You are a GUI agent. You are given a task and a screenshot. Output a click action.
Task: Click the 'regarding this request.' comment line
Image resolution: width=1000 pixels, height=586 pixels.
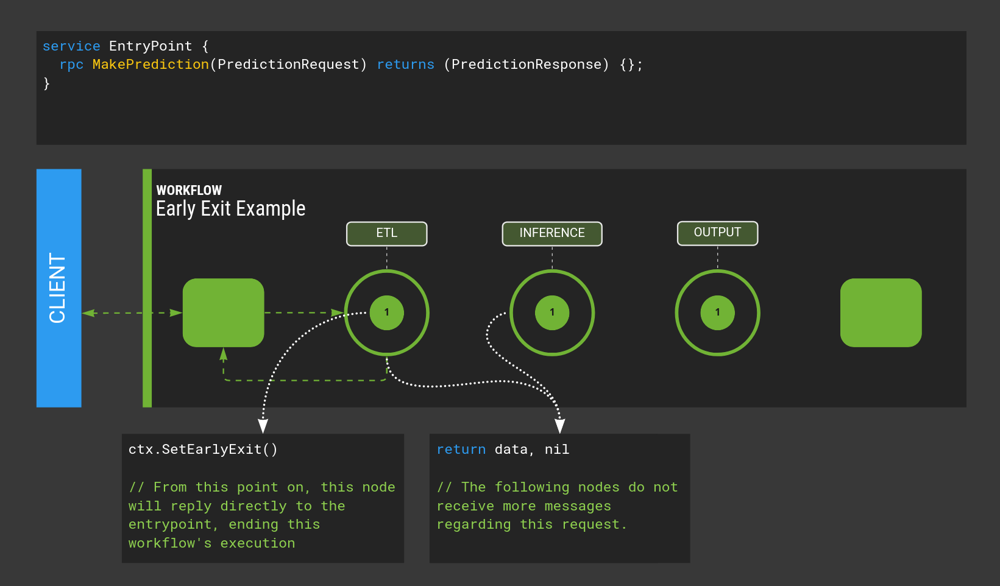[x=532, y=524]
